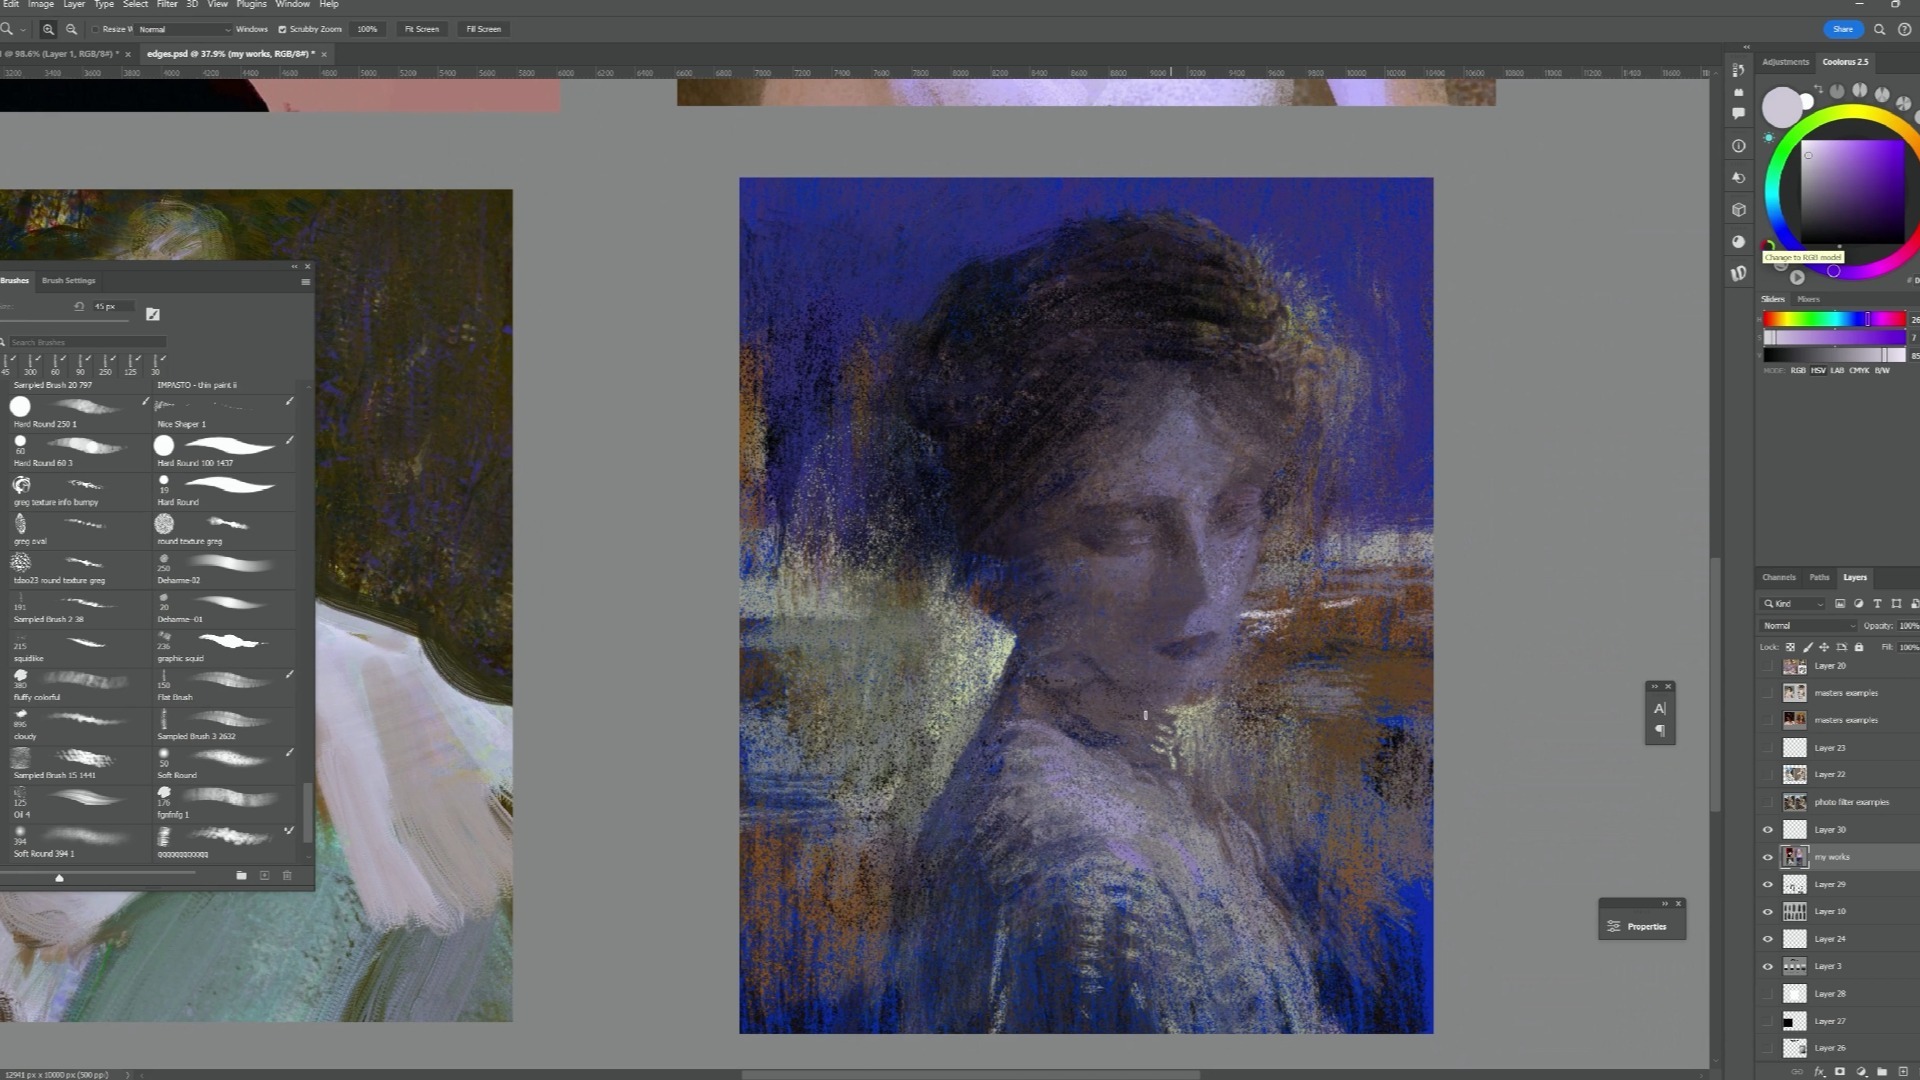Image resolution: width=1920 pixels, height=1080 pixels.
Task: Click the zoom in magnifier icon
Action: click(x=48, y=29)
